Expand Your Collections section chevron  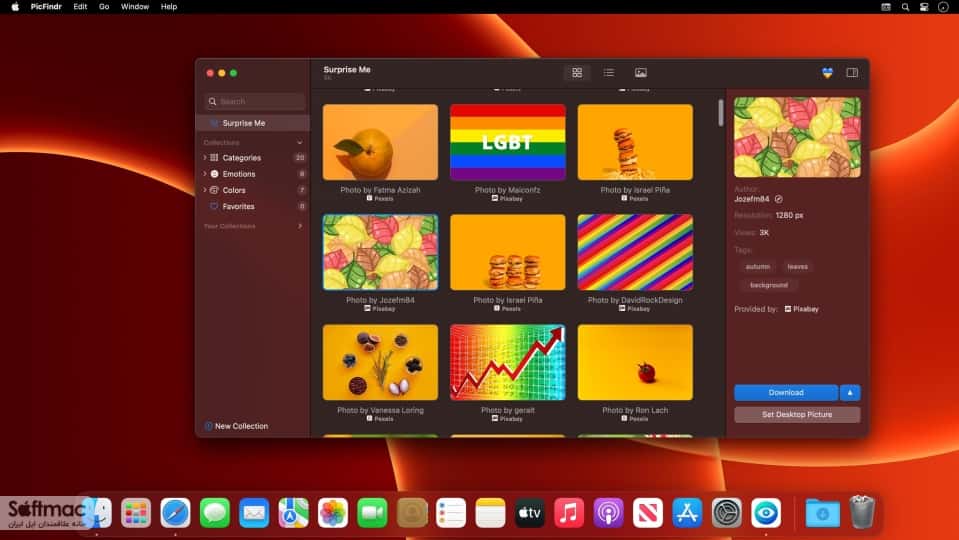[x=300, y=226]
